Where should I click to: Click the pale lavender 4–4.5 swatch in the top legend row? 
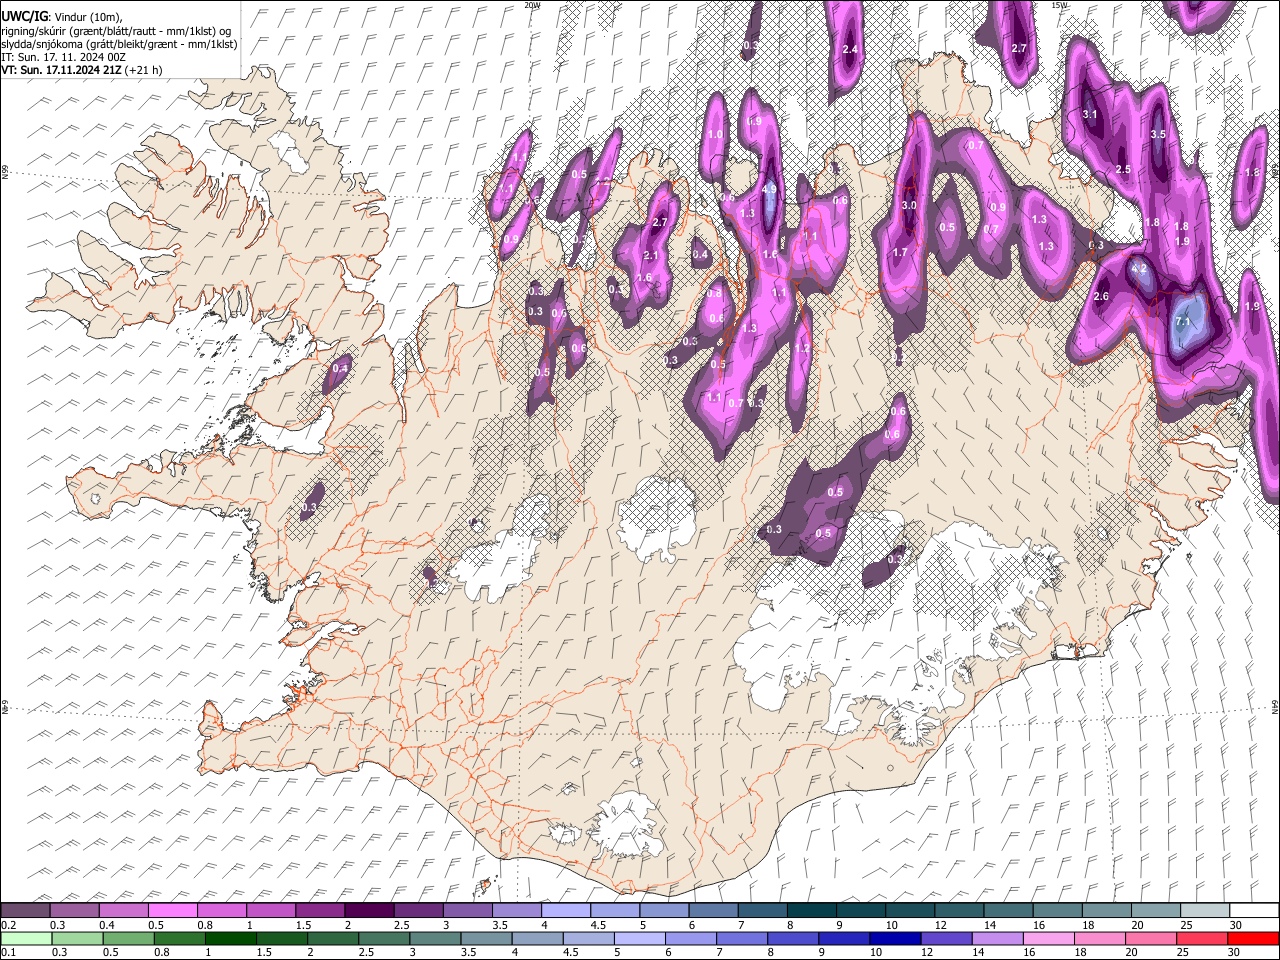click(x=565, y=910)
